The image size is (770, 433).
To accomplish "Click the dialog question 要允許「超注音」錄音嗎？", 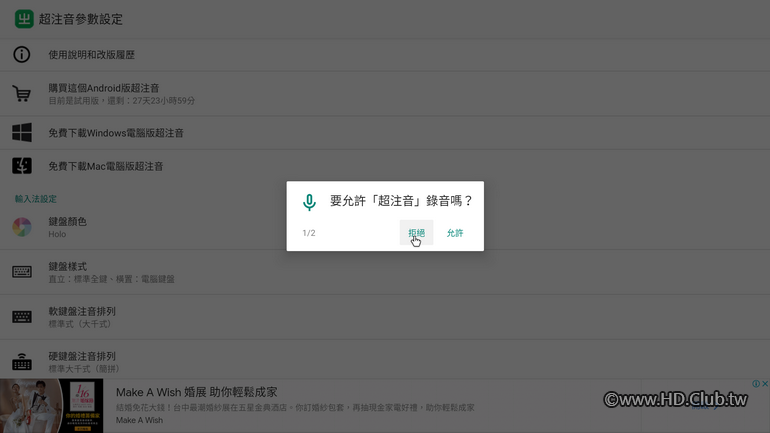I will pyautogui.click(x=401, y=201).
